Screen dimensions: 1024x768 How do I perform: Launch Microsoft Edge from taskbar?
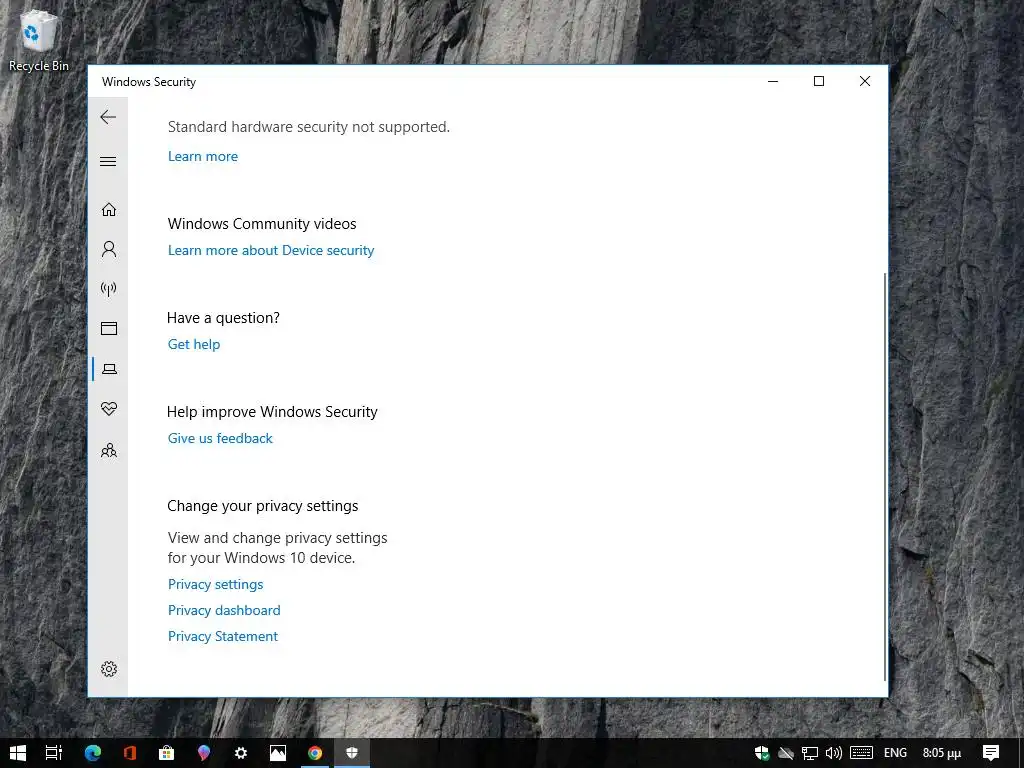(x=93, y=753)
